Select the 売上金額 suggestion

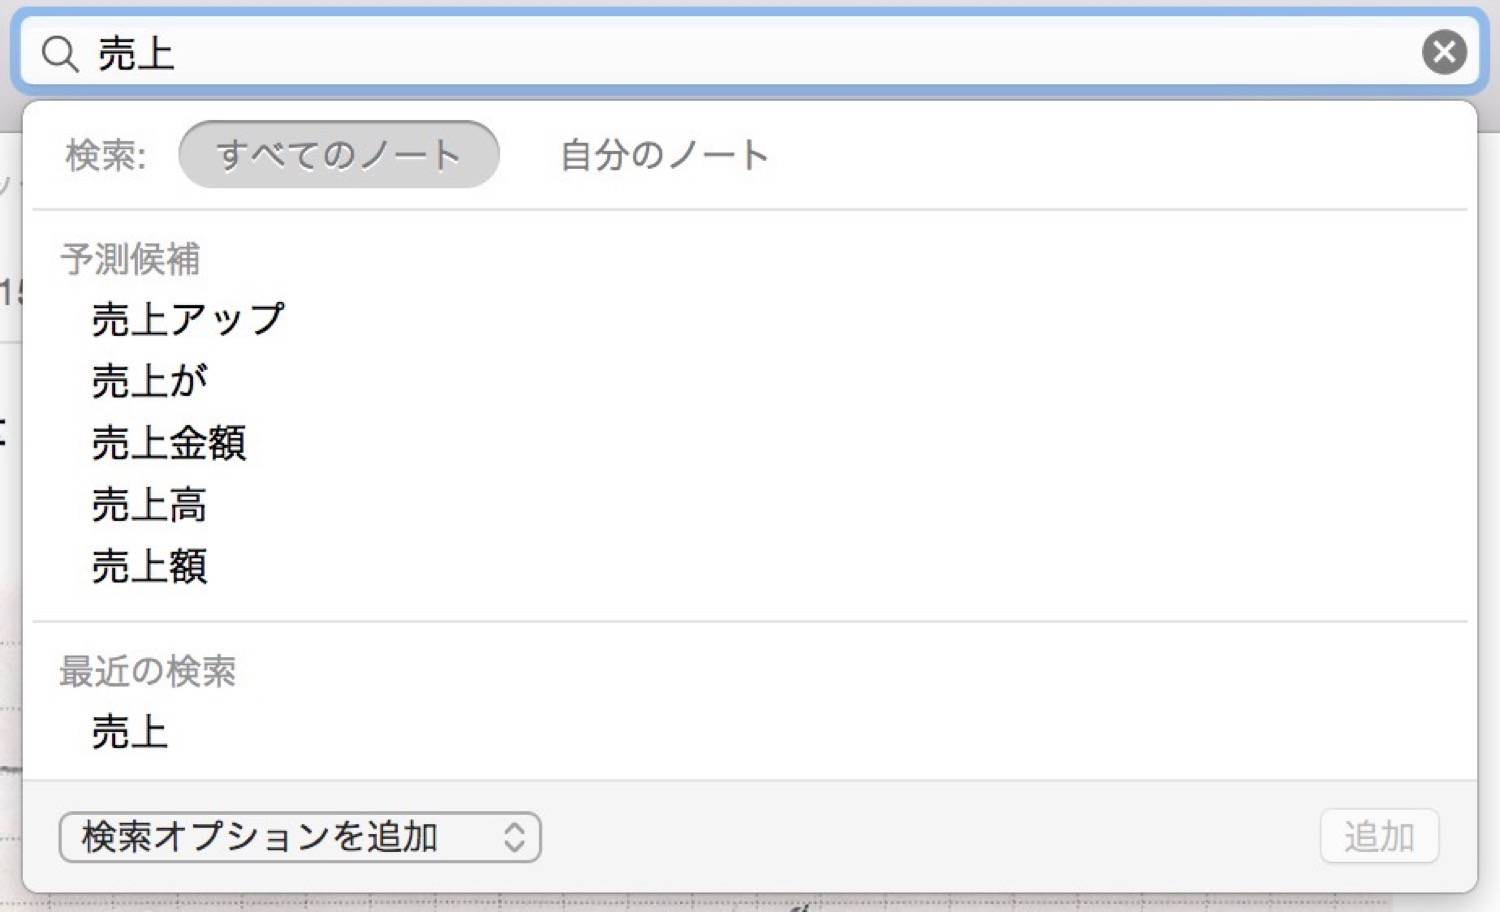(x=168, y=443)
